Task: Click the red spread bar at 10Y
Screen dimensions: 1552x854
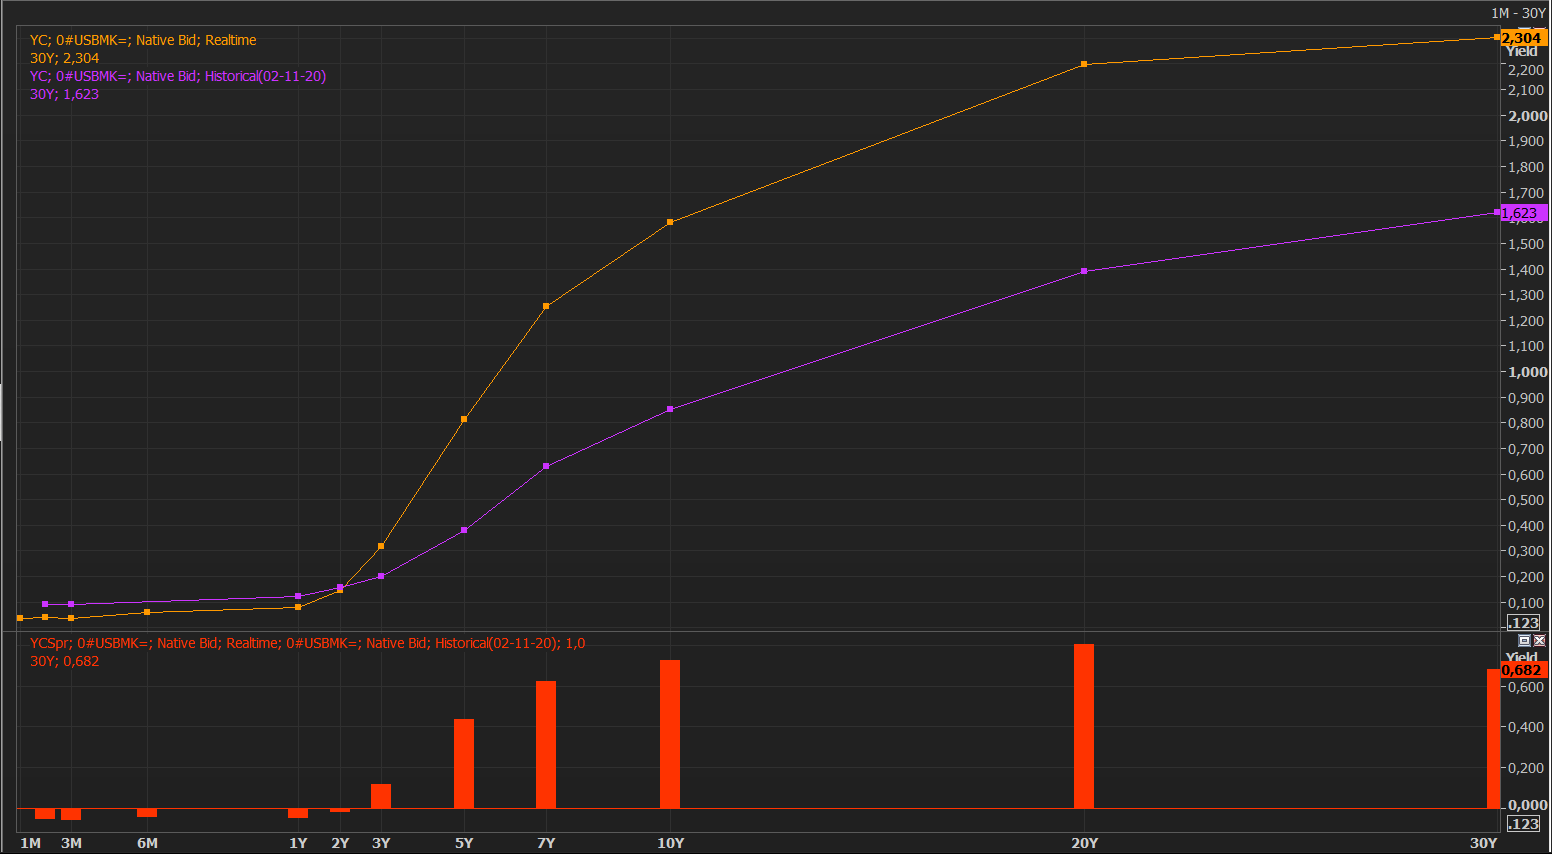Action: [x=670, y=734]
